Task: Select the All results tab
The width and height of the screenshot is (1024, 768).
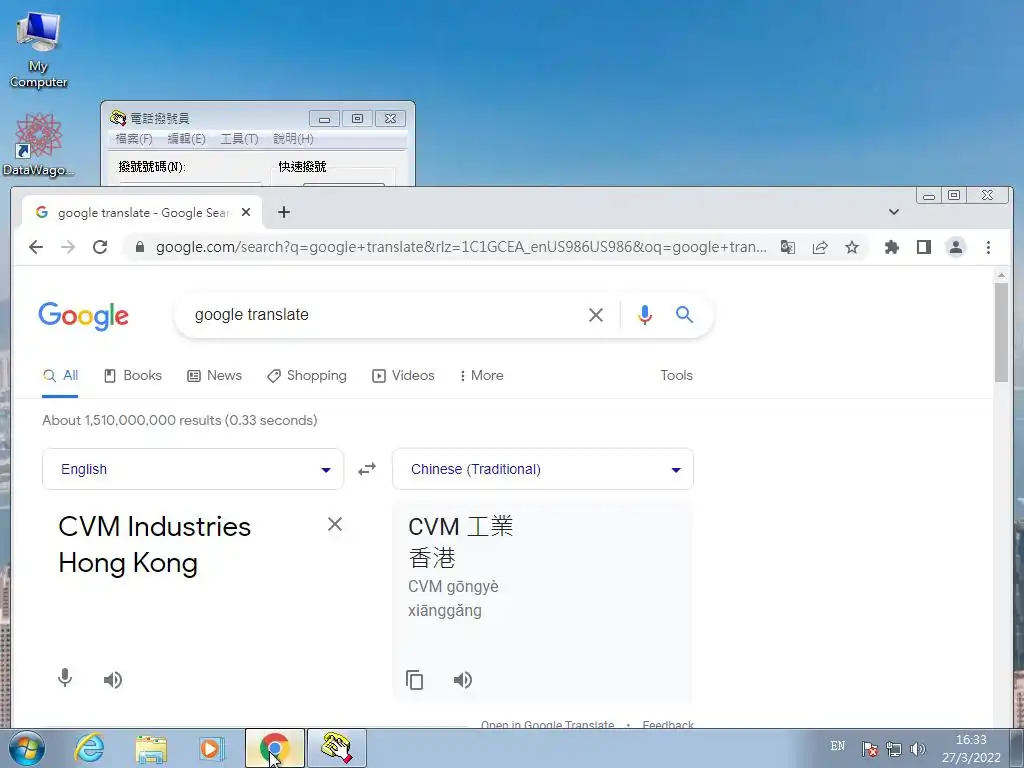Action: (x=60, y=376)
